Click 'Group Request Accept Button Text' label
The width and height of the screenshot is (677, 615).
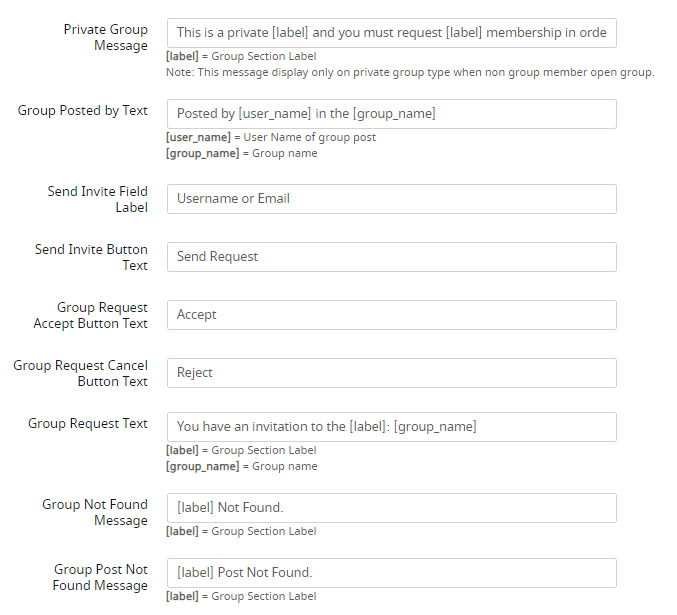point(90,315)
